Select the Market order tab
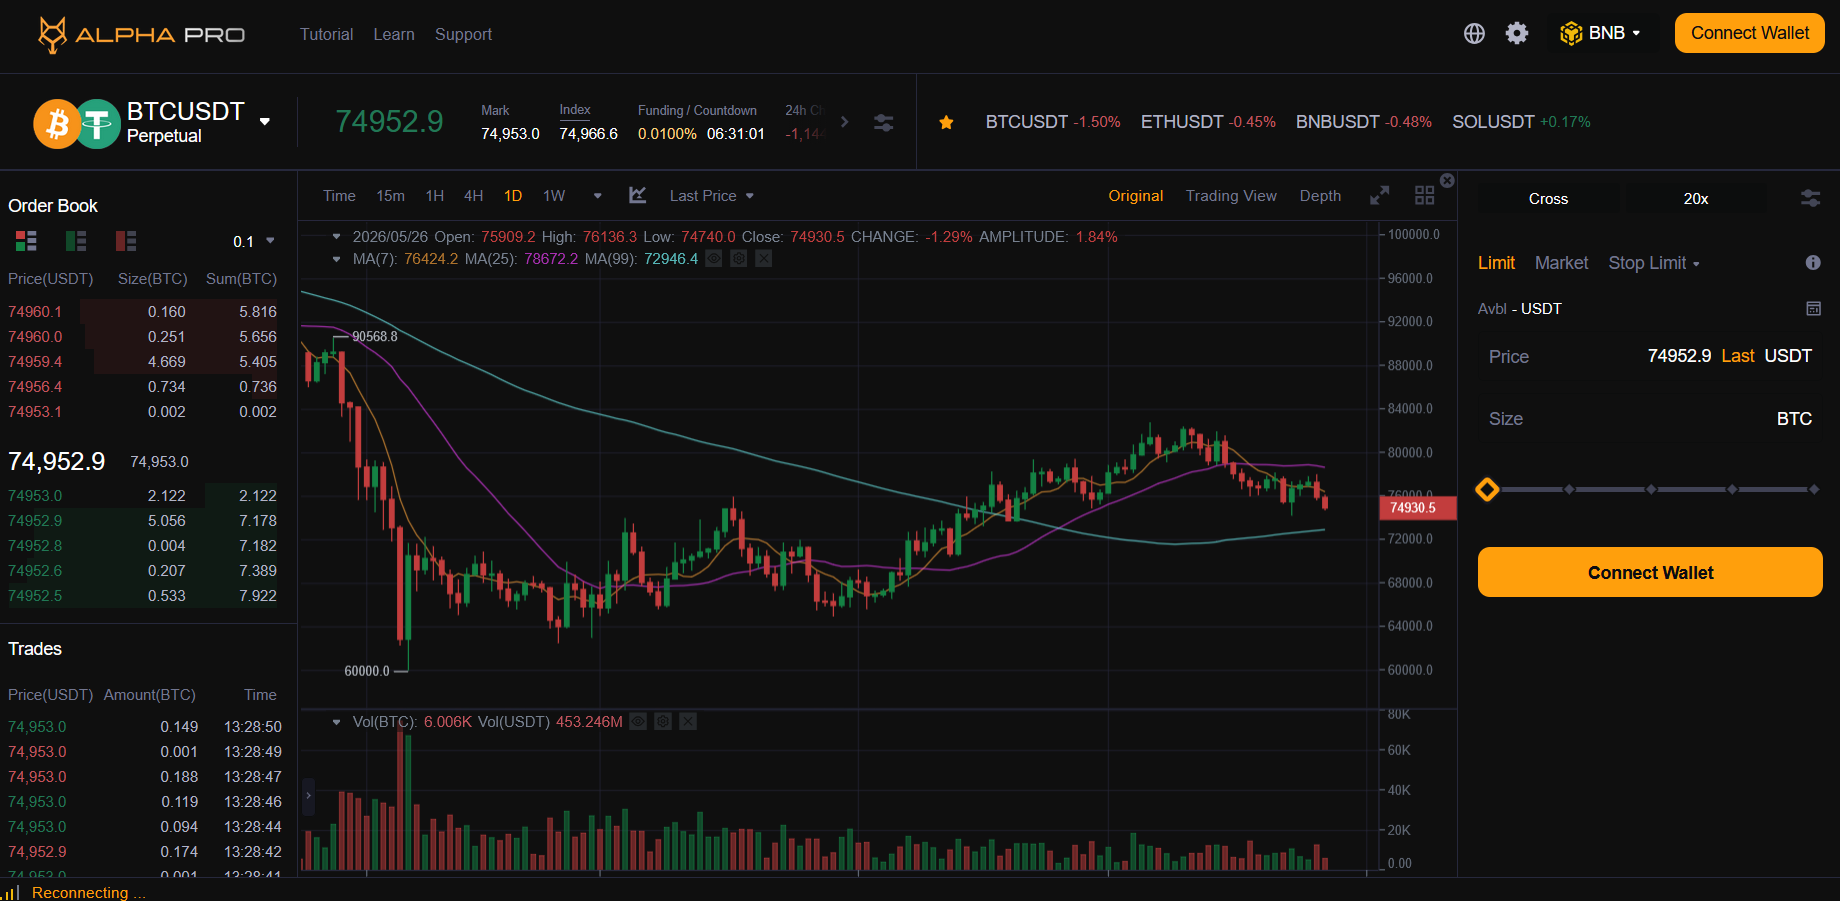Viewport: 1840px width, 901px height. click(1561, 263)
